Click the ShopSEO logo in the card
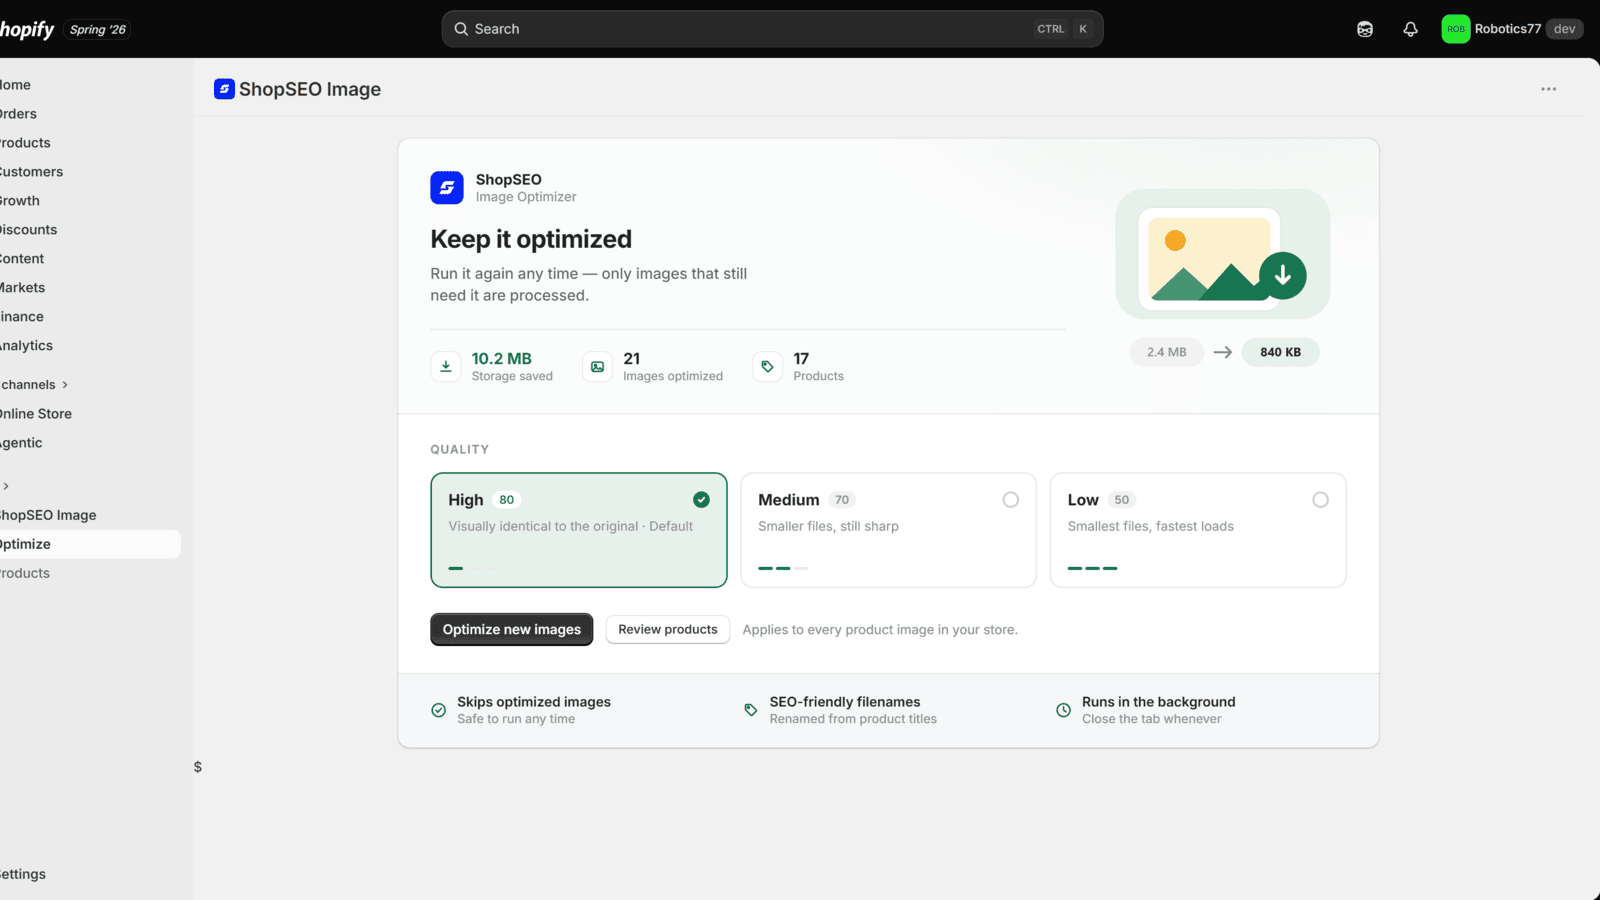Screen dimensions: 1600x900 coord(447,188)
